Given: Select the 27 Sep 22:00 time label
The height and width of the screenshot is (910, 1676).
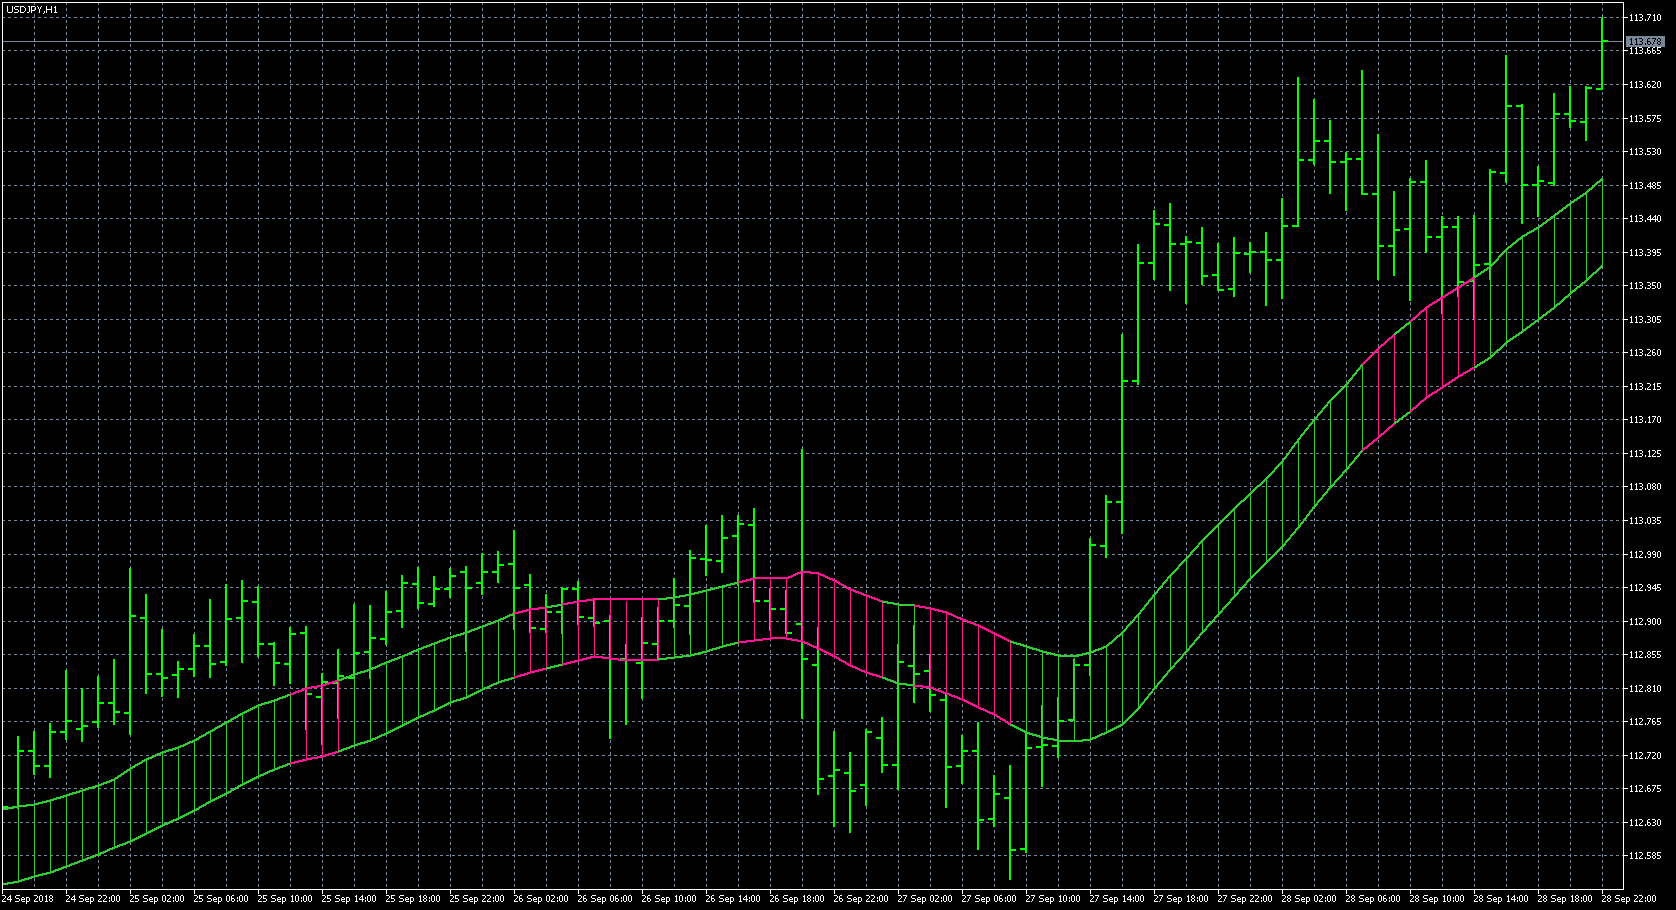Looking at the screenshot, I should (x=1245, y=899).
